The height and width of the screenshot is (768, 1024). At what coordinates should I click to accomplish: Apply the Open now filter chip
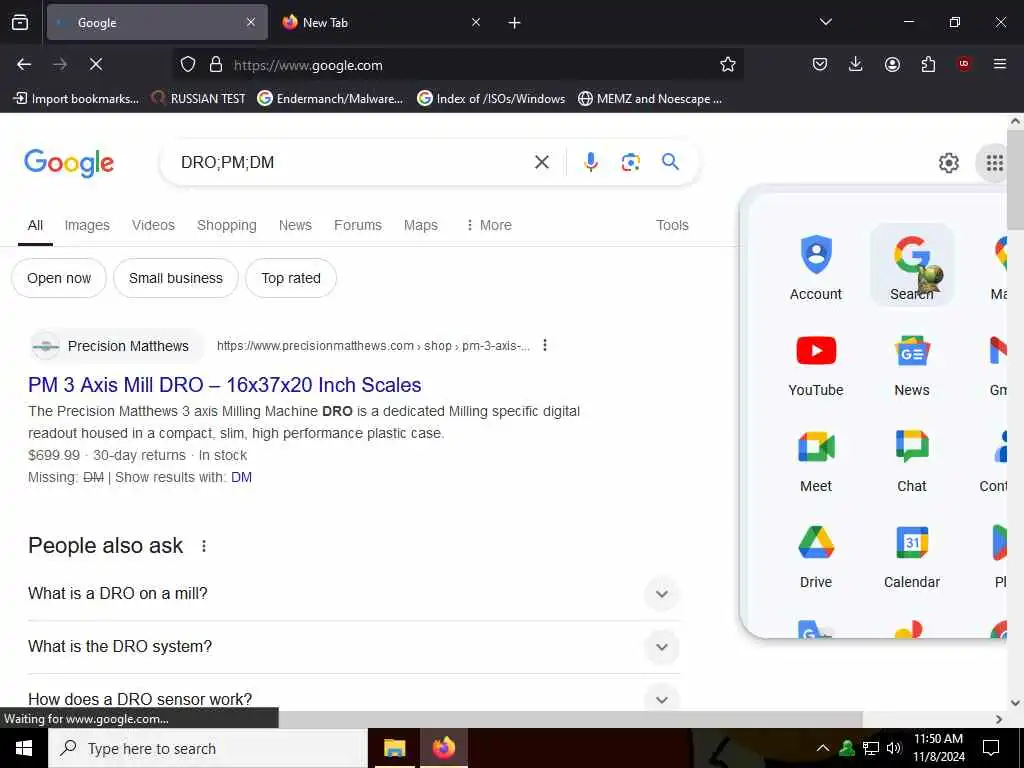[x=59, y=278]
